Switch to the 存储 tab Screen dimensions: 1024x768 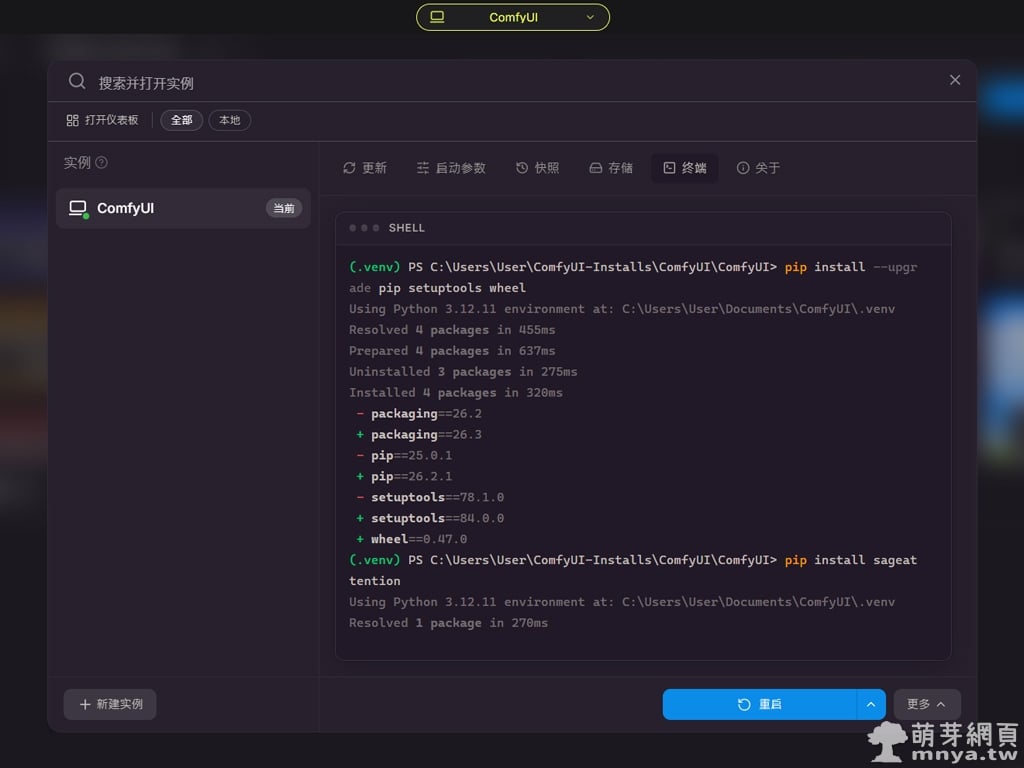tap(611, 168)
